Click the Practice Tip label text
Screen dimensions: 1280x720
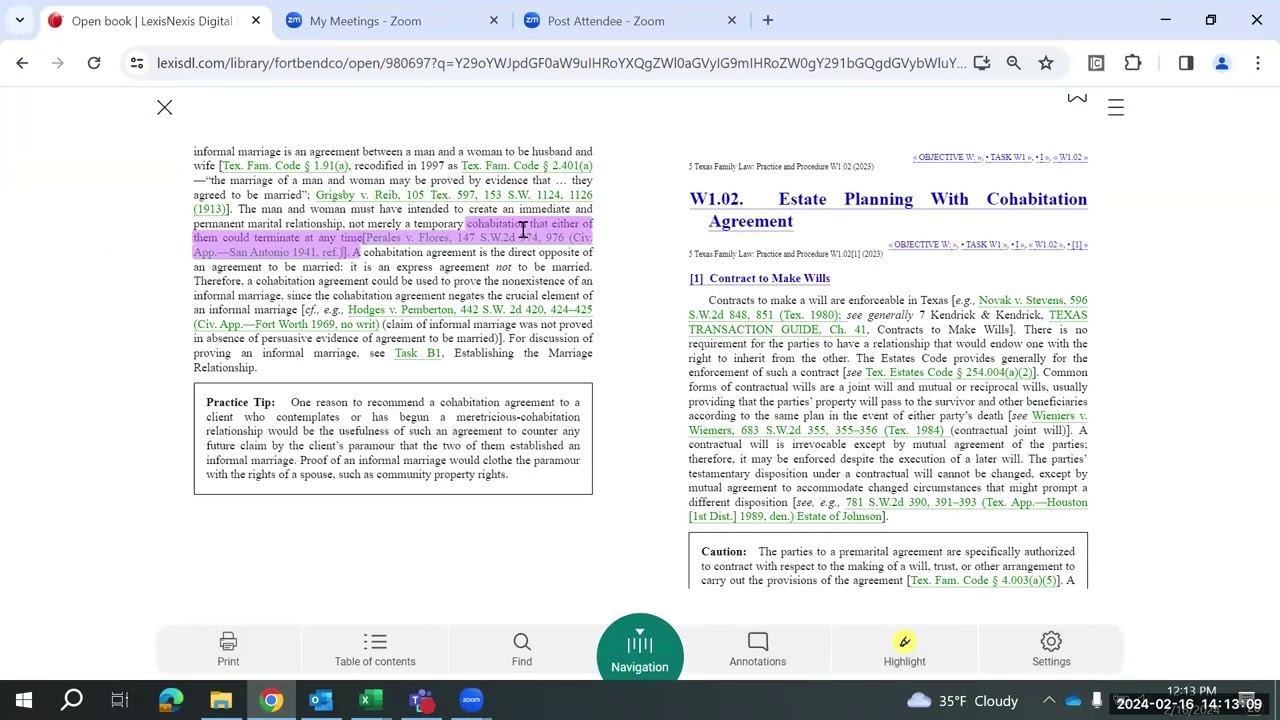pos(240,403)
